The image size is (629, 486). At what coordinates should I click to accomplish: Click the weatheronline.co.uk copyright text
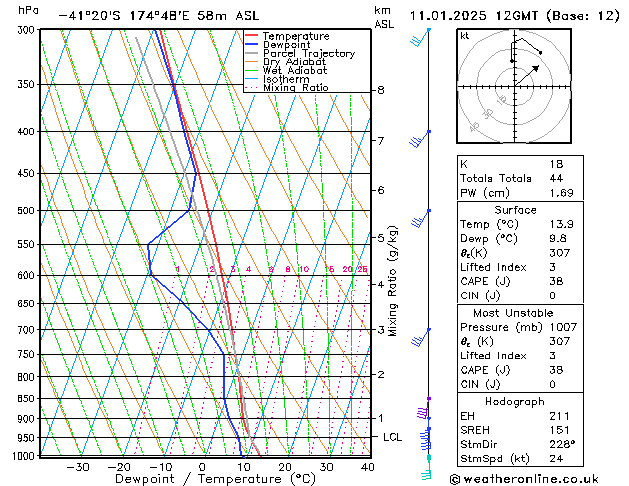pyautogui.click(x=525, y=479)
